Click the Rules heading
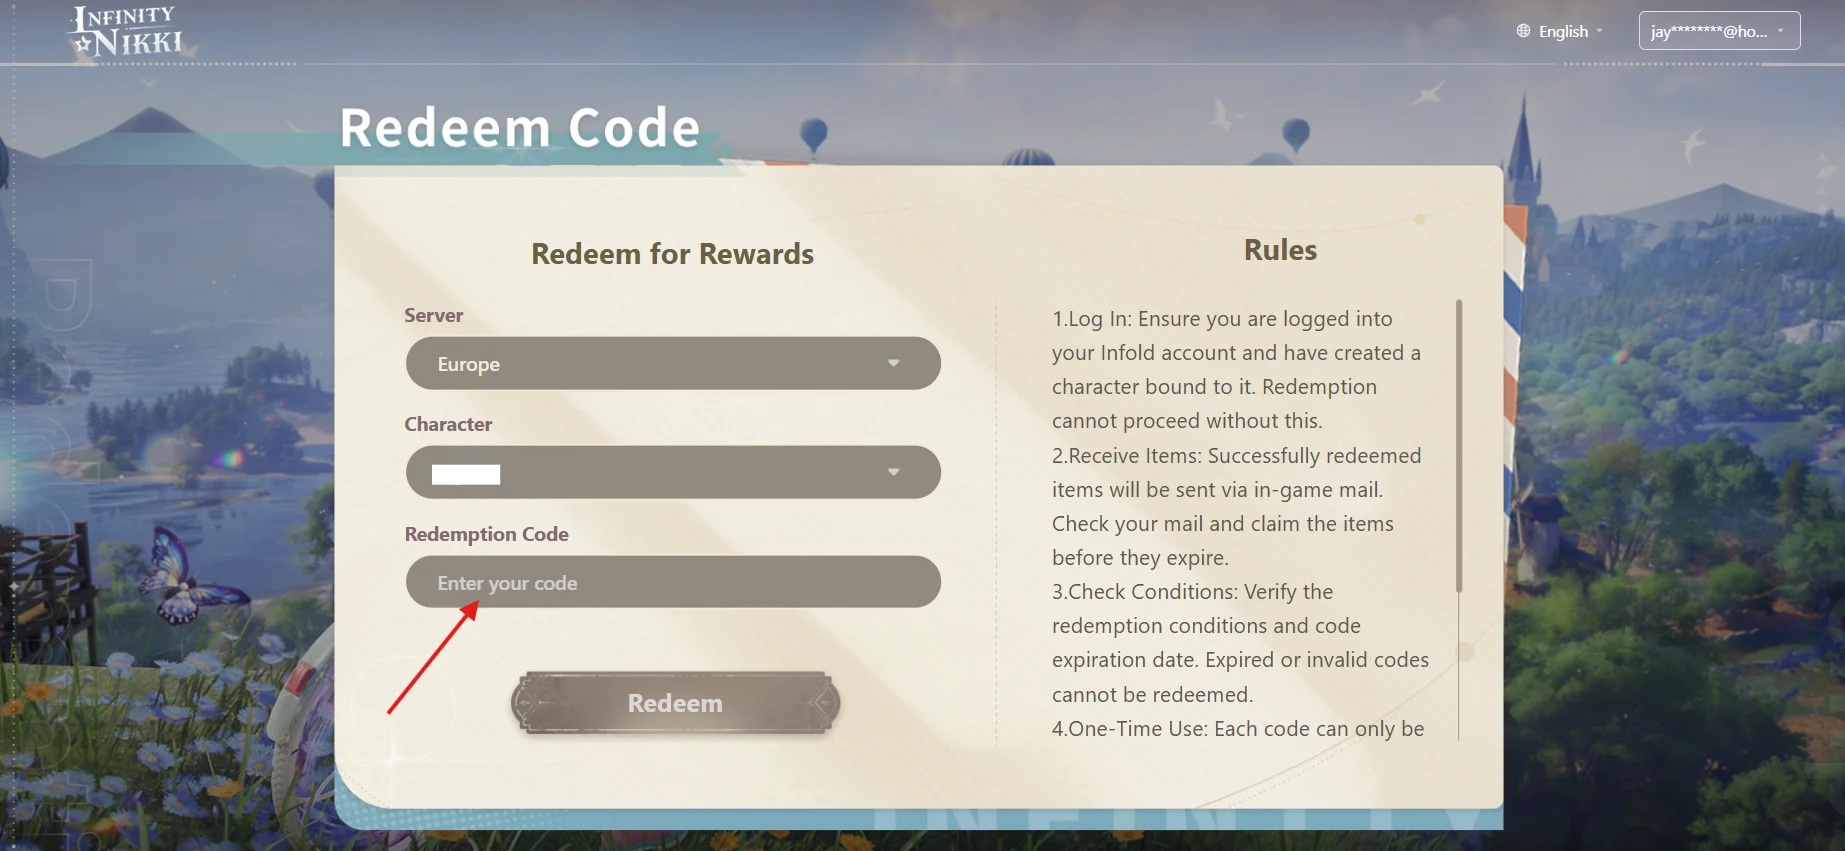The width and height of the screenshot is (1845, 851). 1280,250
